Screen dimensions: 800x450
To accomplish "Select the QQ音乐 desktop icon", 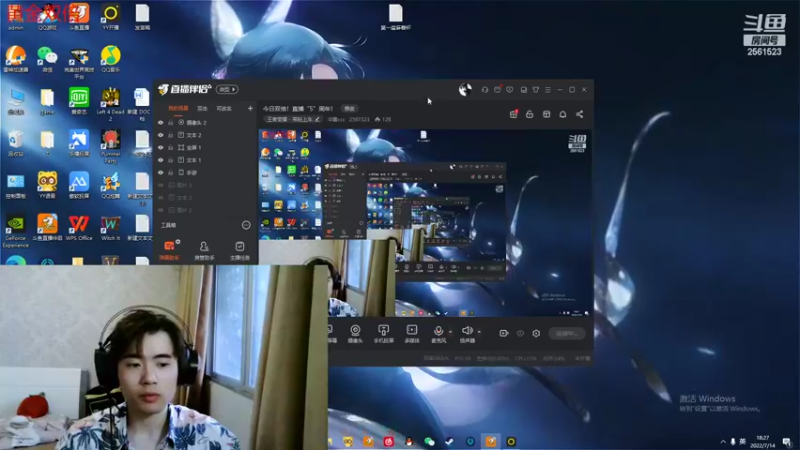I will pyautogui.click(x=110, y=59).
